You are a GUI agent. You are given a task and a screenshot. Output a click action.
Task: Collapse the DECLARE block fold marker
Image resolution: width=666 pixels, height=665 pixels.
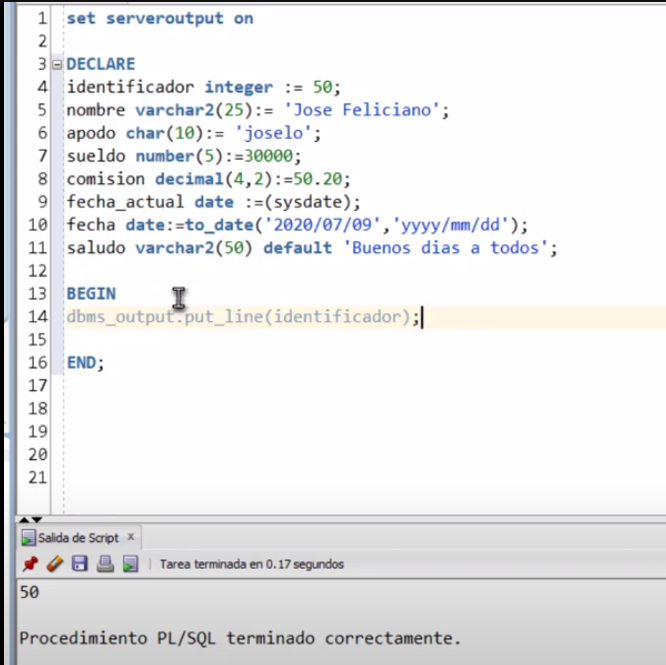(57, 65)
